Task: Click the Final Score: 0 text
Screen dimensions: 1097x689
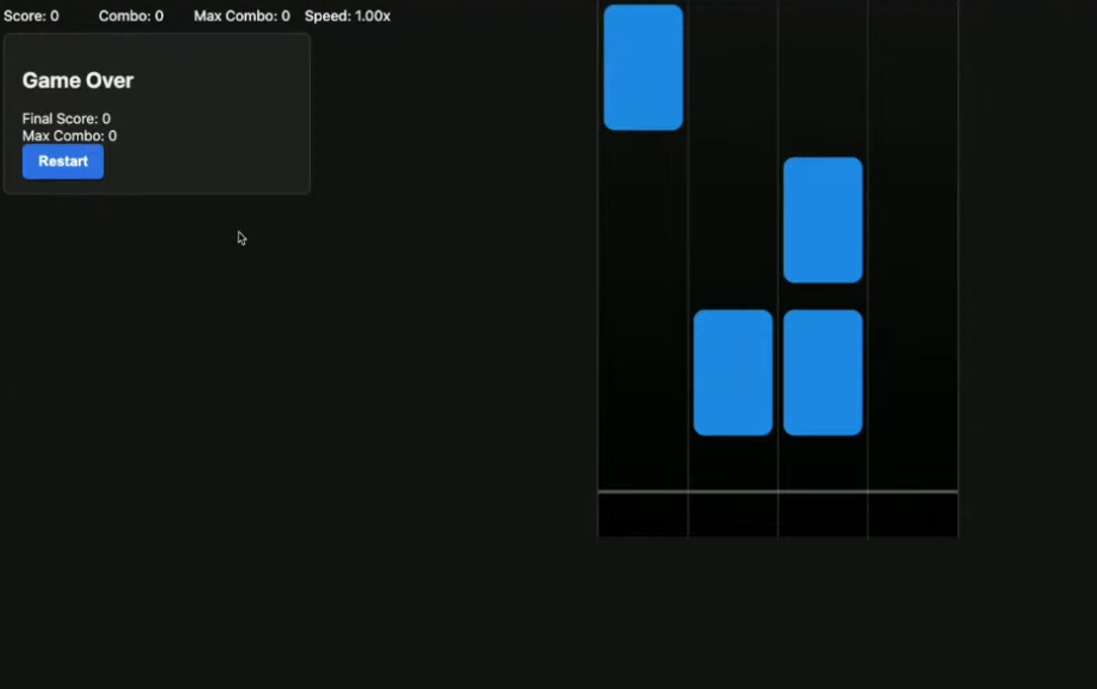Action: click(x=66, y=119)
